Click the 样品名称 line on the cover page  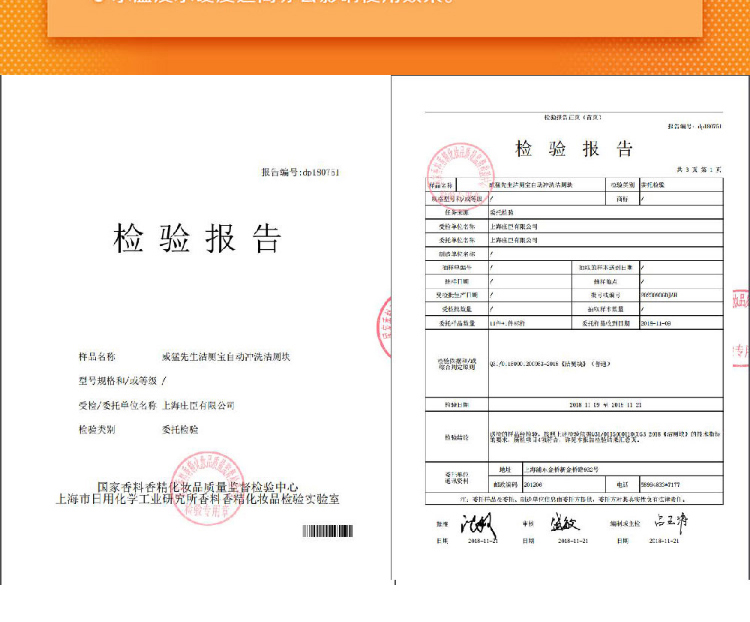pos(184,356)
